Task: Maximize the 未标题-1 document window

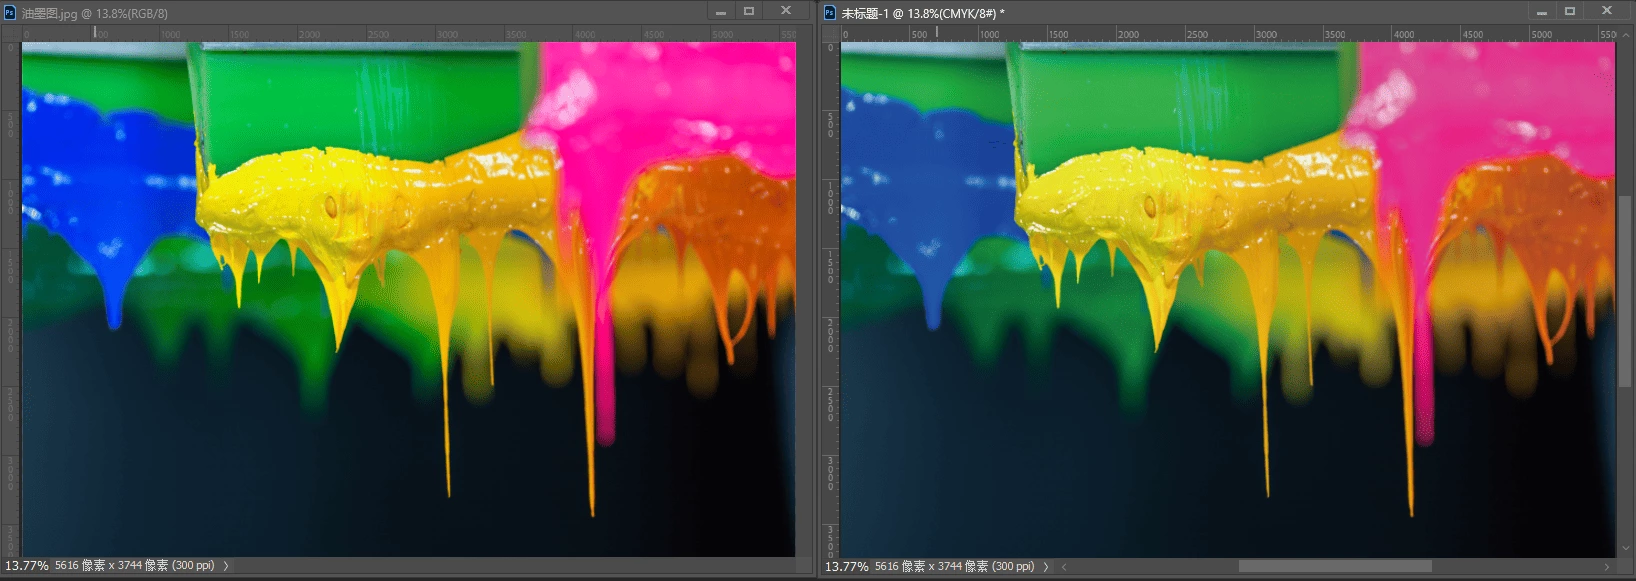Action: [1570, 11]
